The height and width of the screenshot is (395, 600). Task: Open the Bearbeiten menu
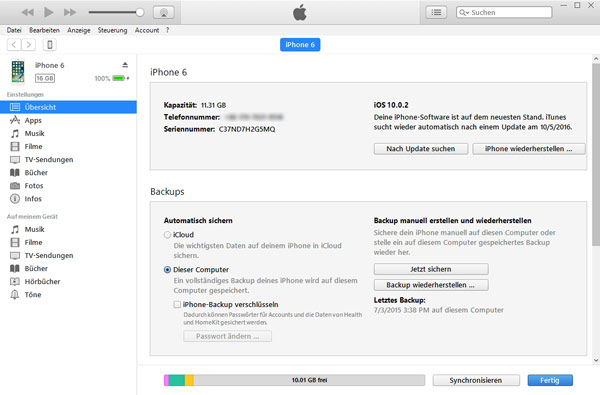pyautogui.click(x=44, y=30)
